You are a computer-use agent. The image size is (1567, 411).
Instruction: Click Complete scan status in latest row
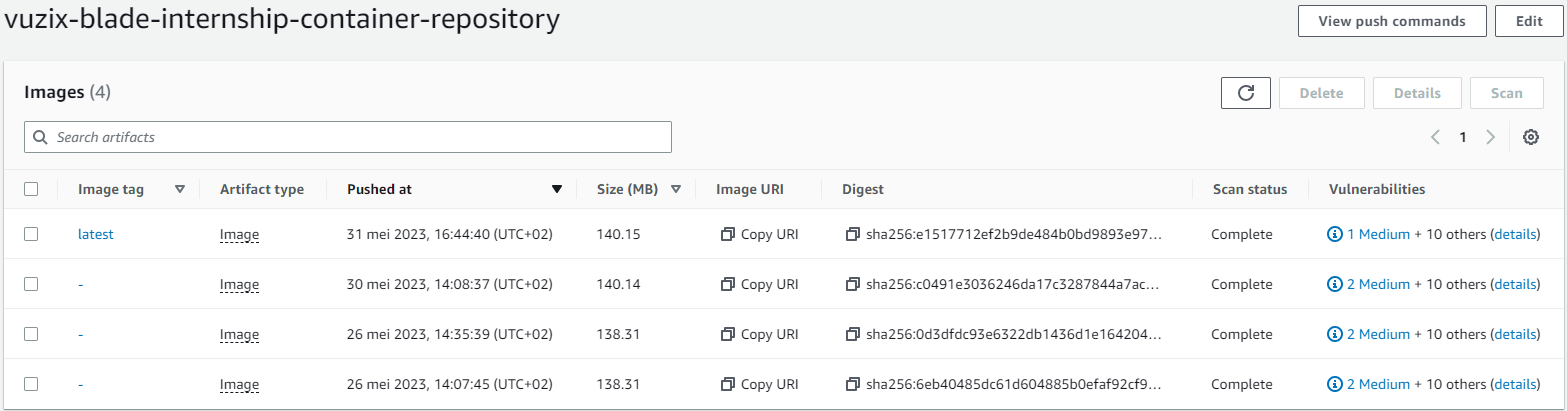pos(1242,234)
